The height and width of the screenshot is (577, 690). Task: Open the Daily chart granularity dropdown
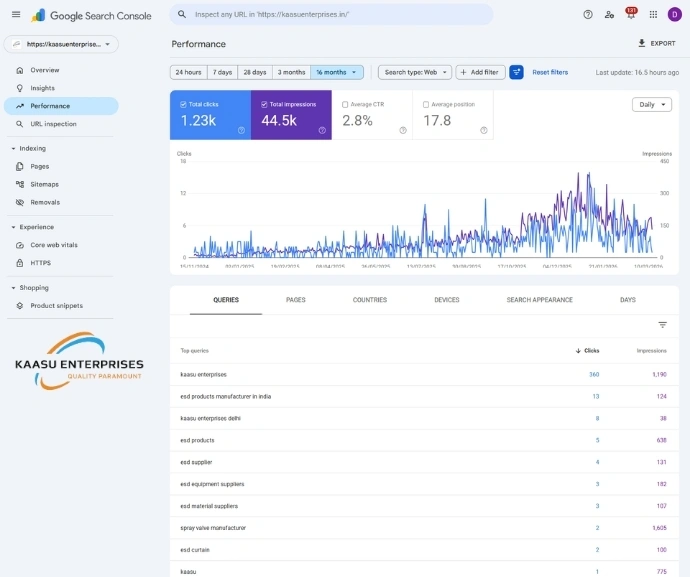click(x=652, y=104)
